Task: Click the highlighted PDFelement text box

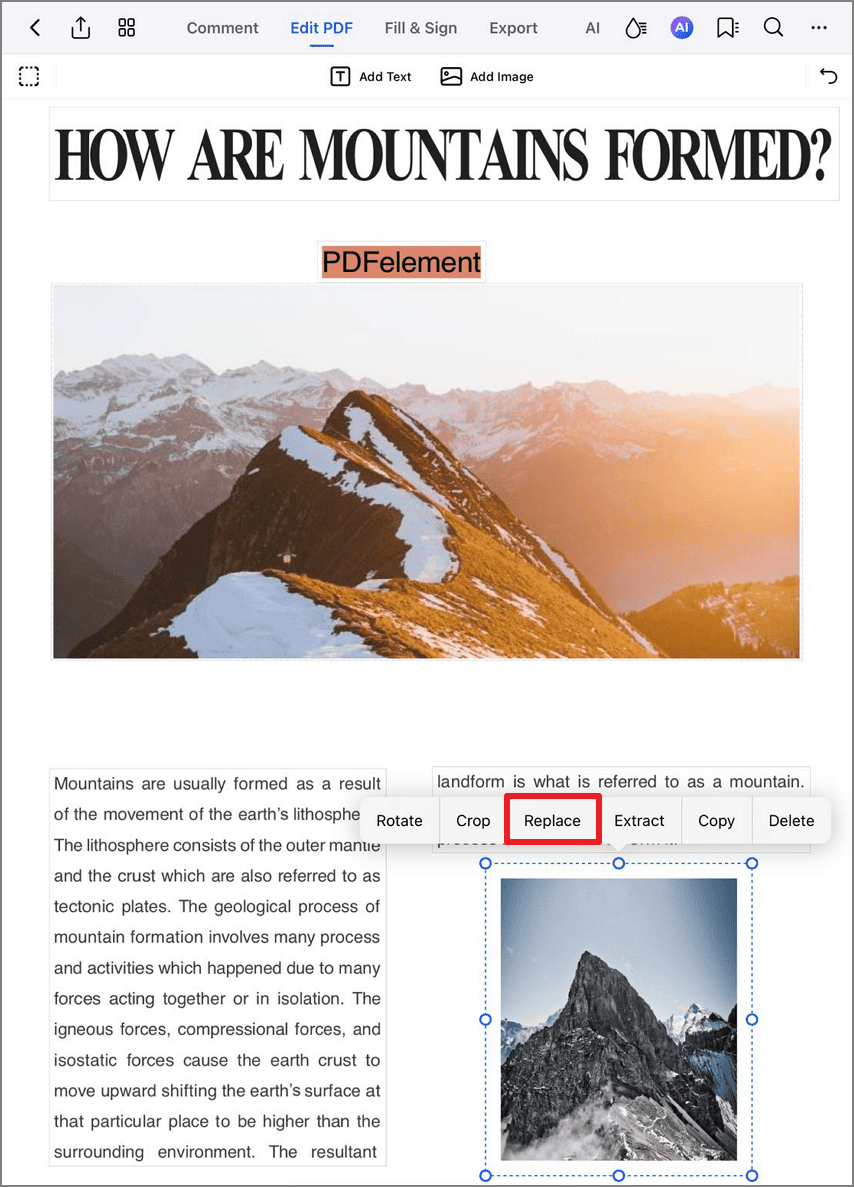Action: pyautogui.click(x=401, y=262)
